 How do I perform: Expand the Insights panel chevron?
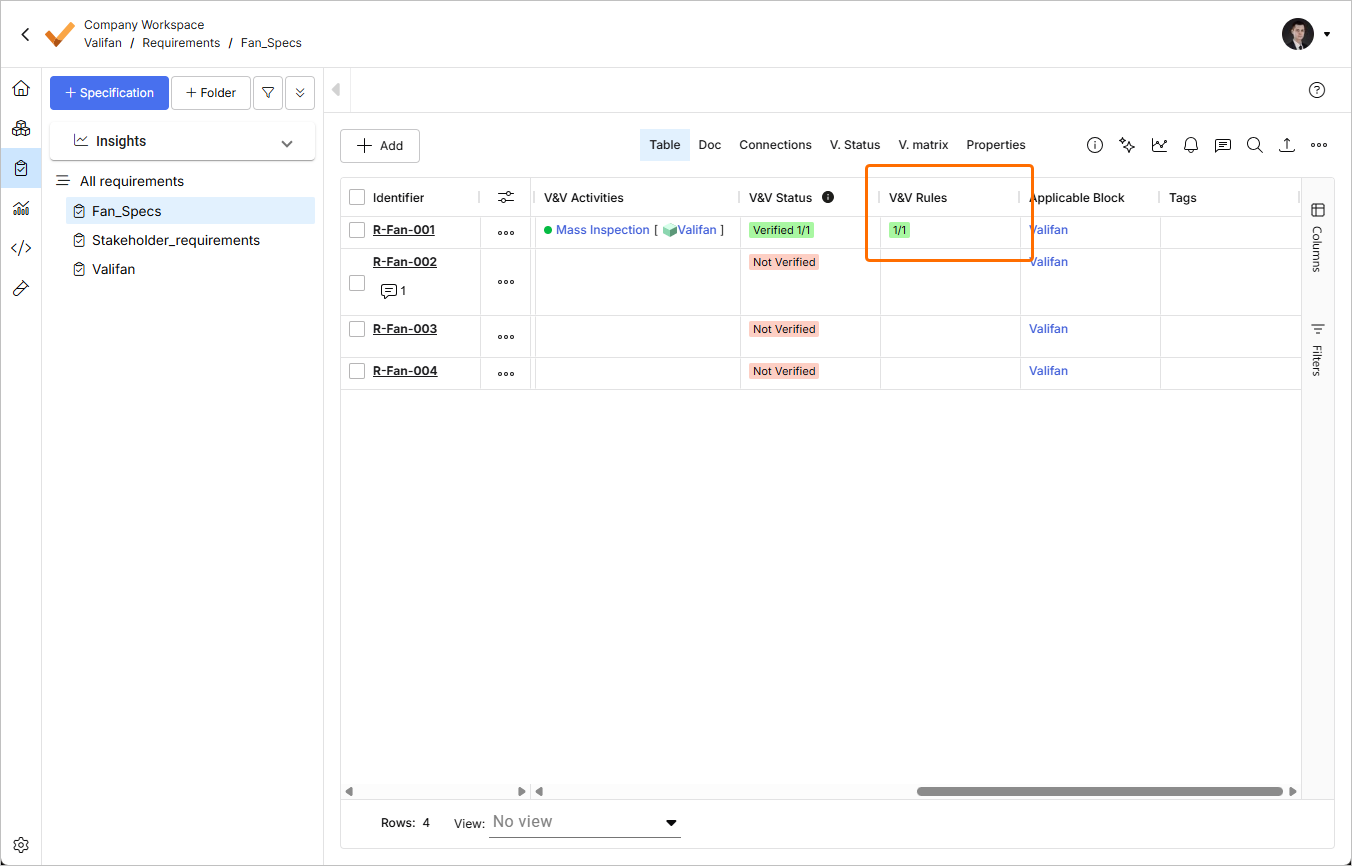coord(287,143)
